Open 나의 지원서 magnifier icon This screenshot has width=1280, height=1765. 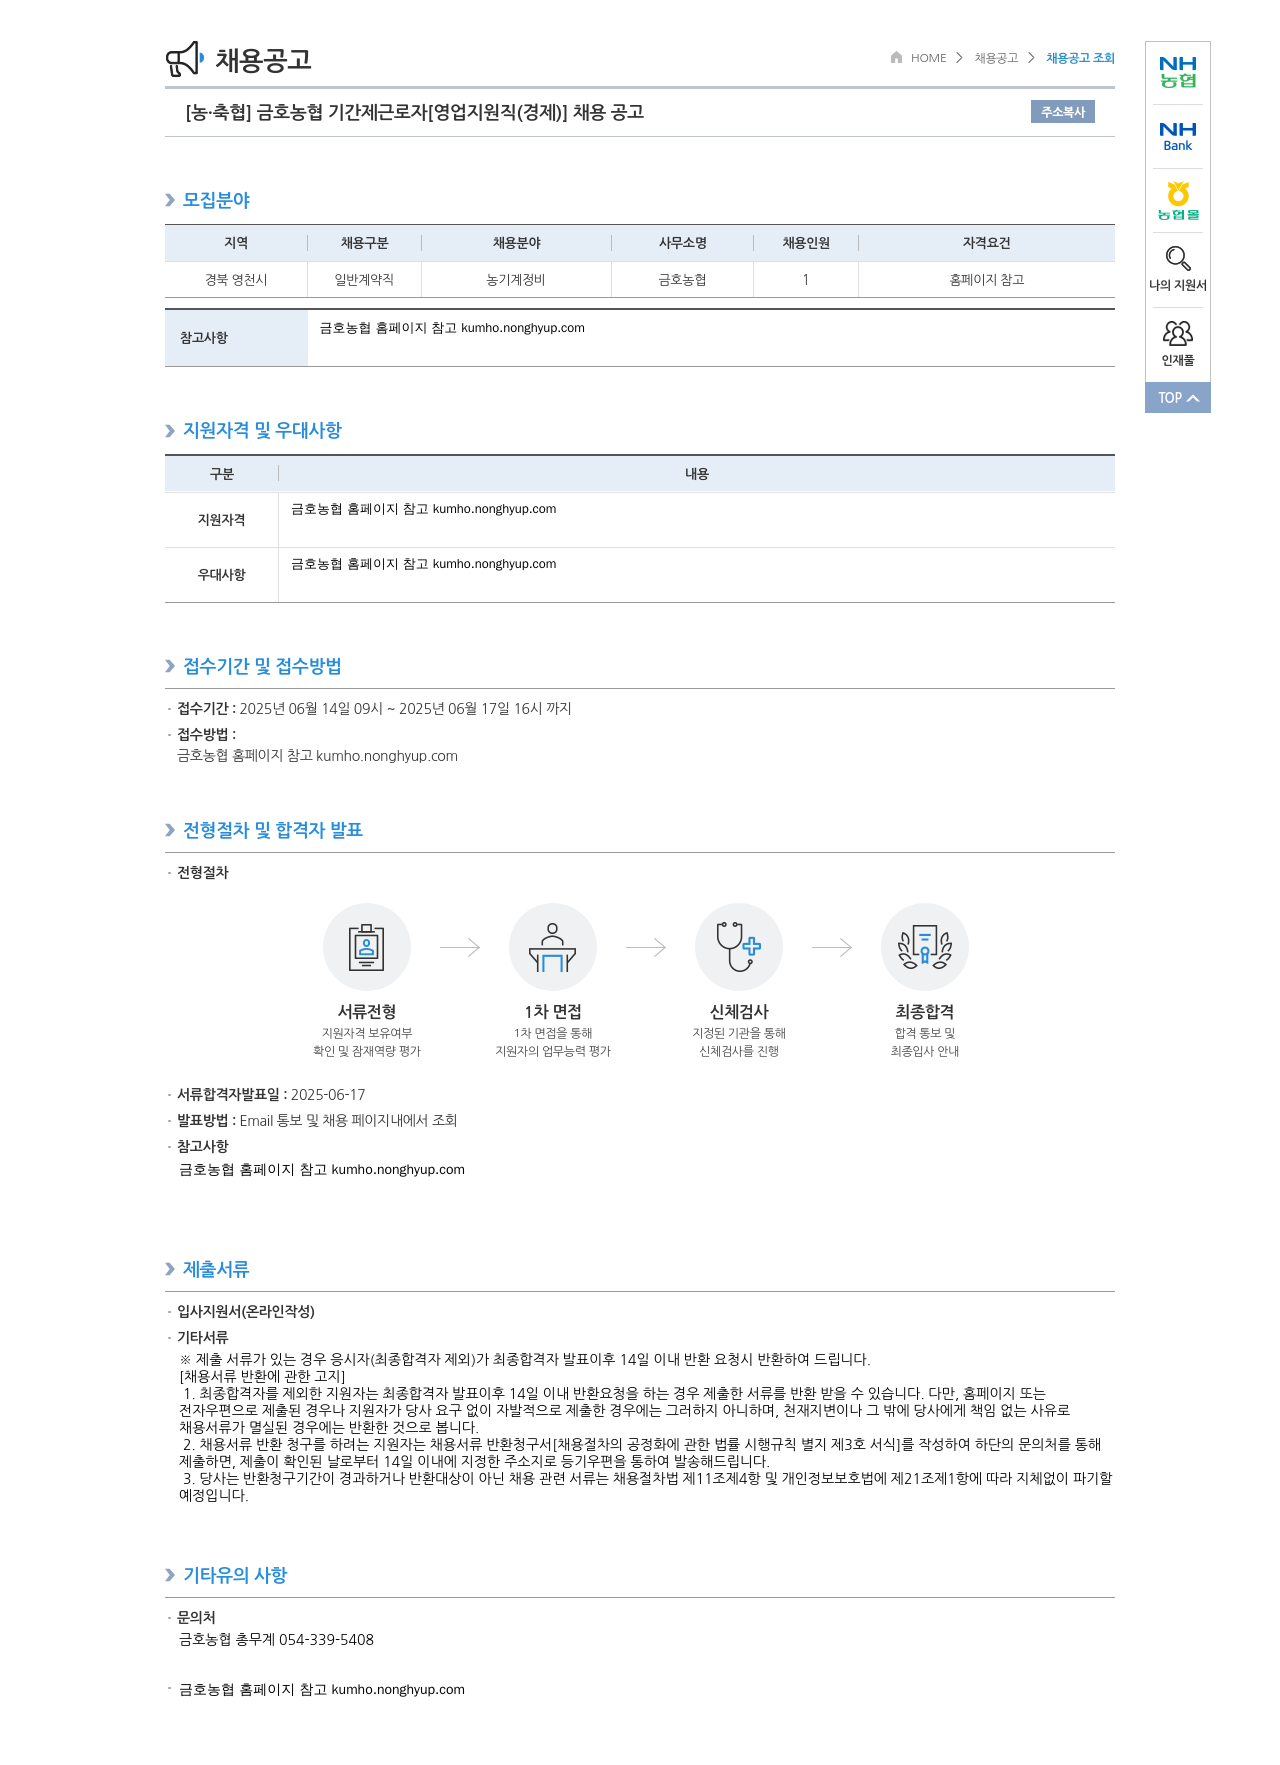click(1178, 259)
